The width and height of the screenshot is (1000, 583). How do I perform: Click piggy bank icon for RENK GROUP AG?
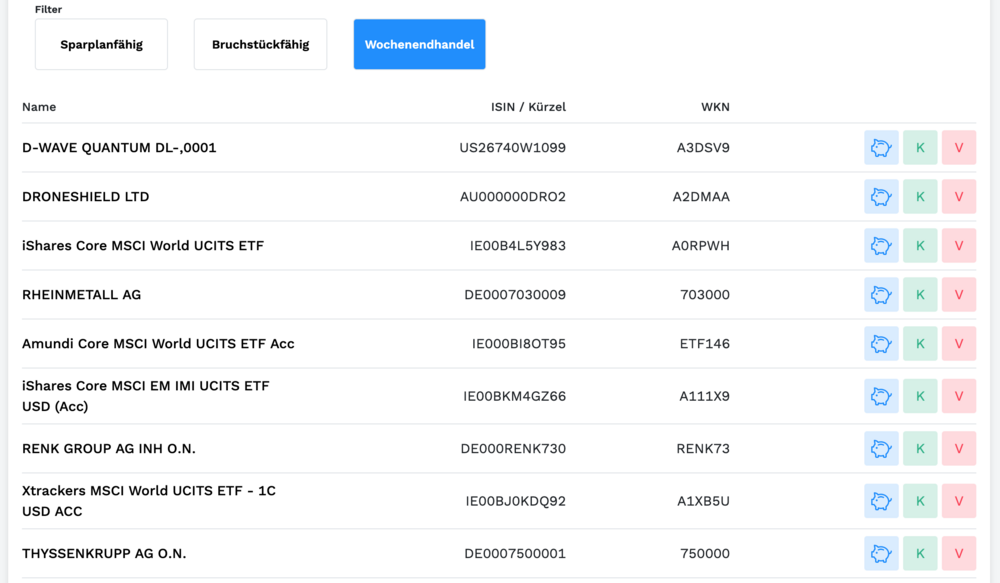(x=881, y=449)
